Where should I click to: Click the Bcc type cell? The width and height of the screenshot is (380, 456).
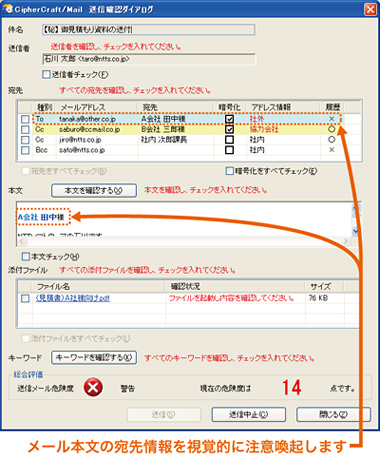(42, 150)
